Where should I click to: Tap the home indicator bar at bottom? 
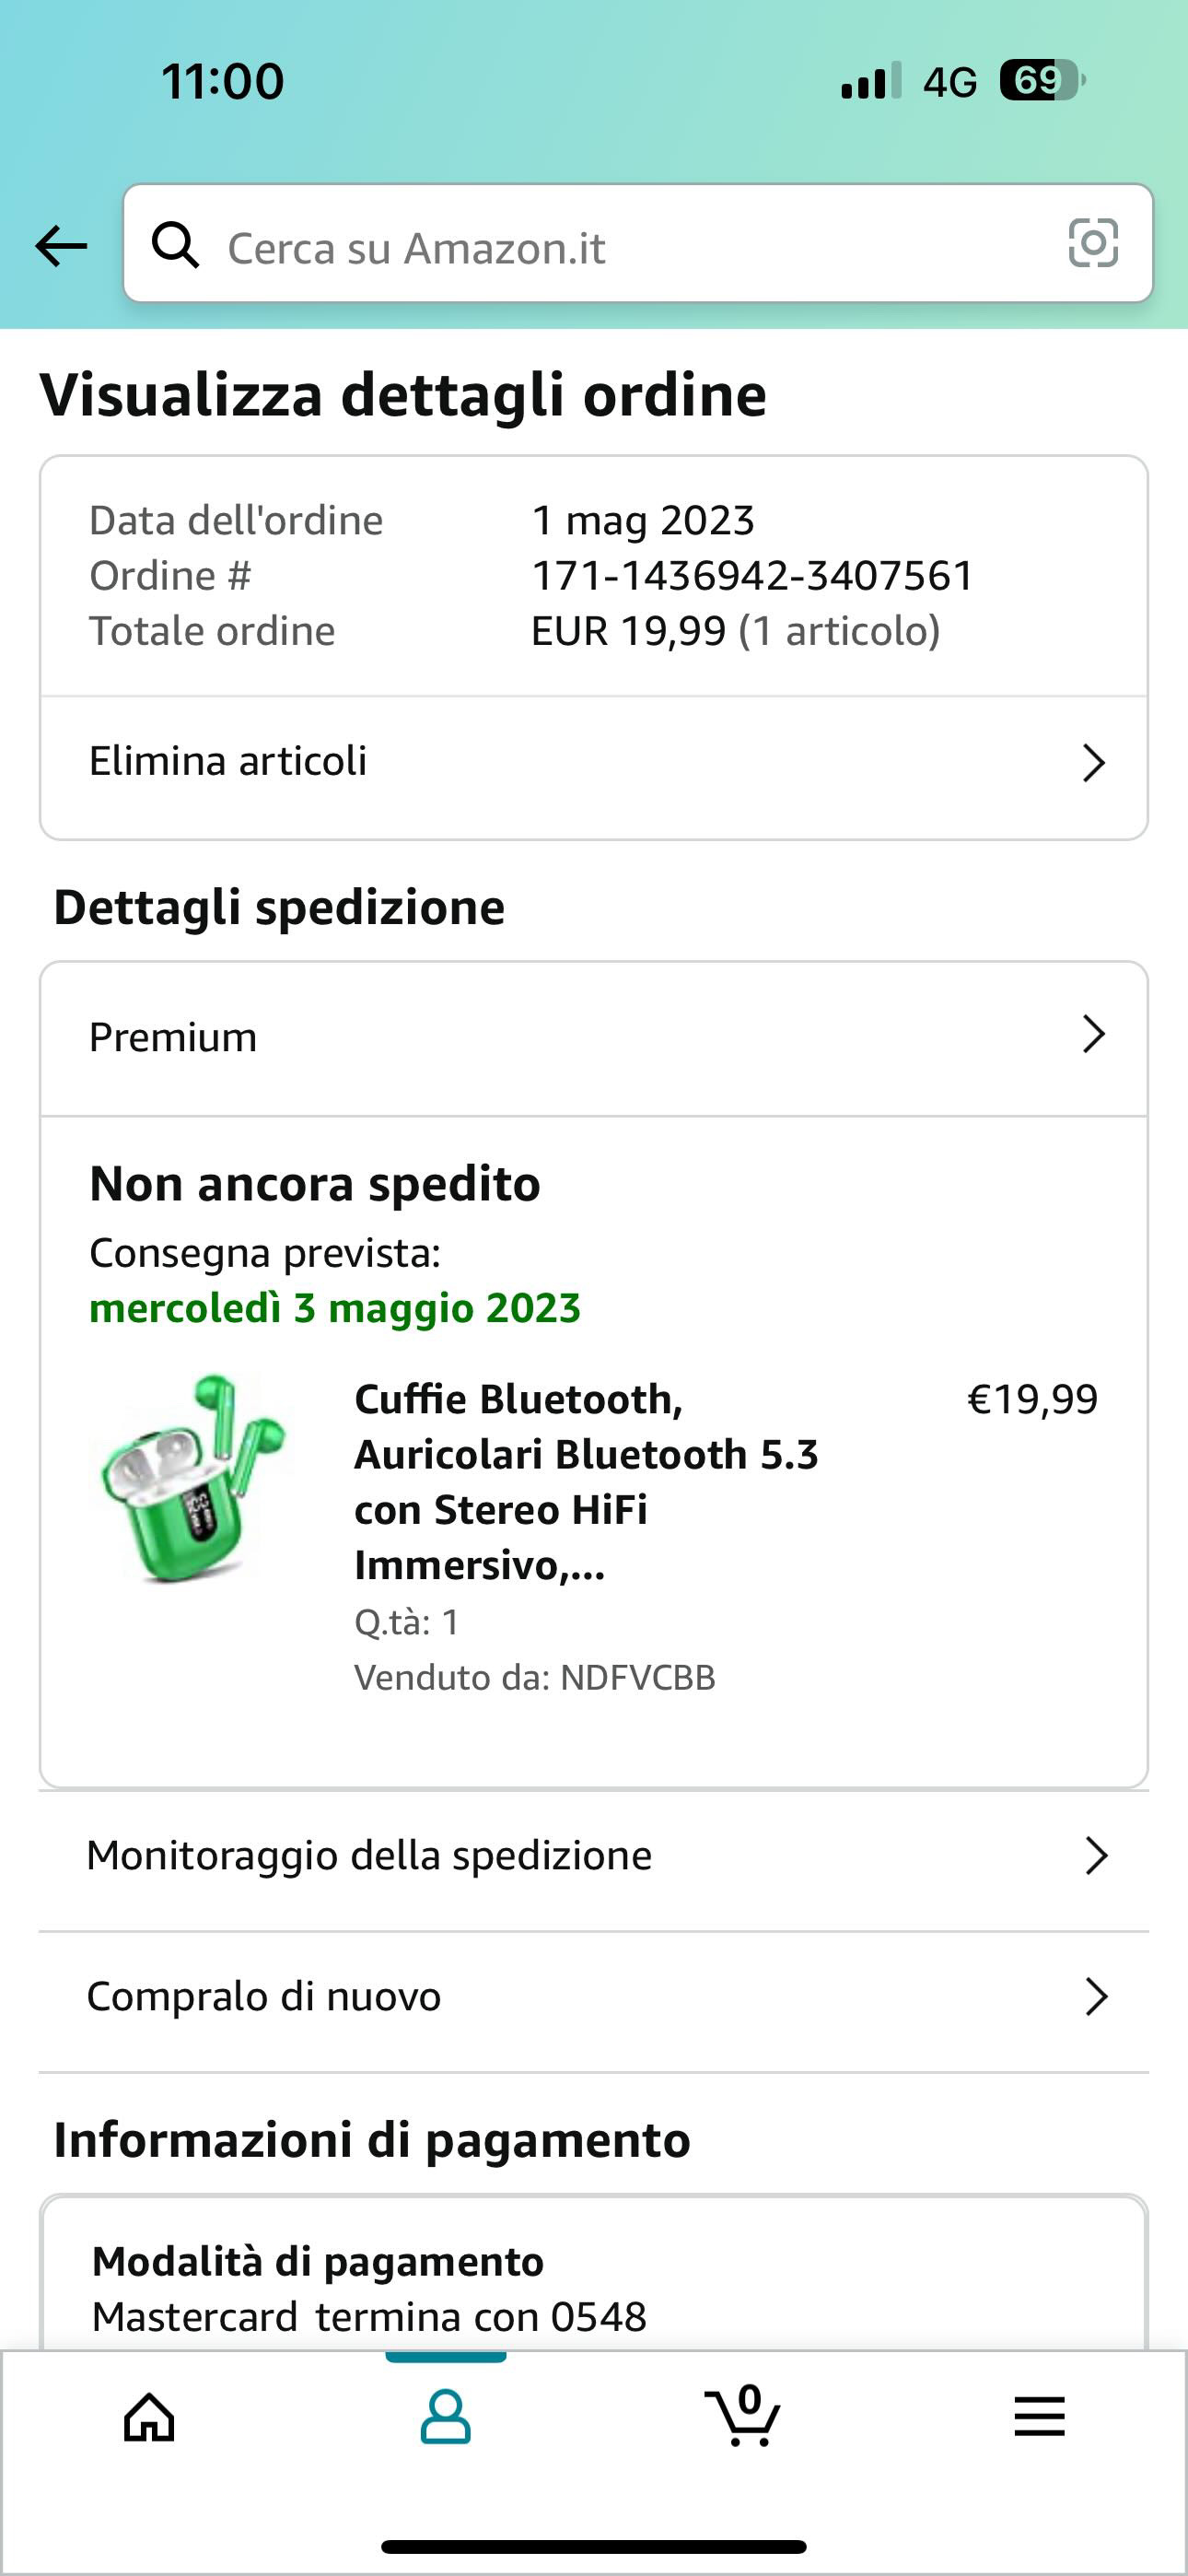[x=594, y=2547]
